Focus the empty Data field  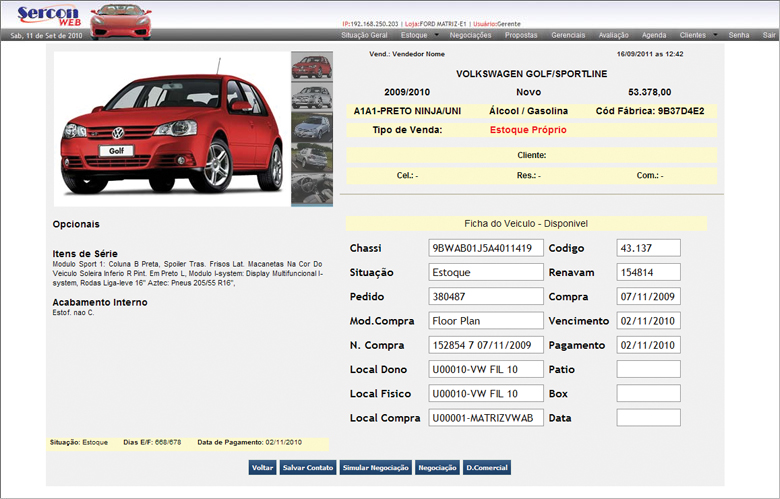pyautogui.click(x=649, y=418)
